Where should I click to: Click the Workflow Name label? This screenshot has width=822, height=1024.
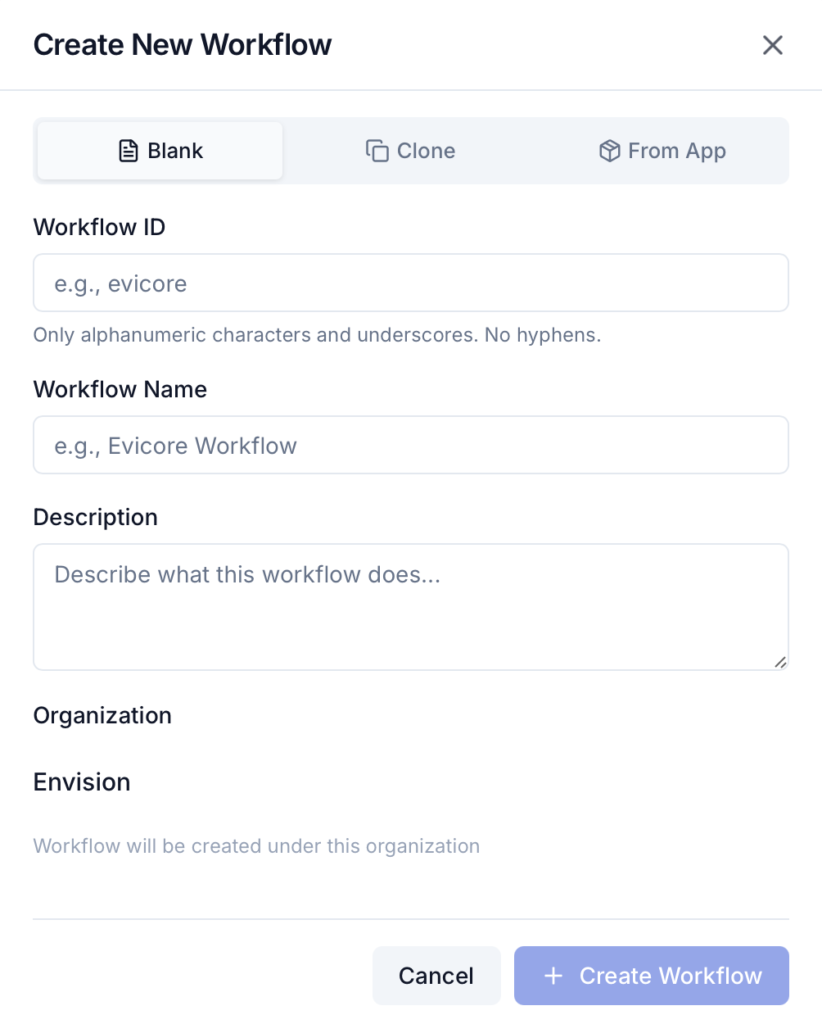(x=120, y=389)
